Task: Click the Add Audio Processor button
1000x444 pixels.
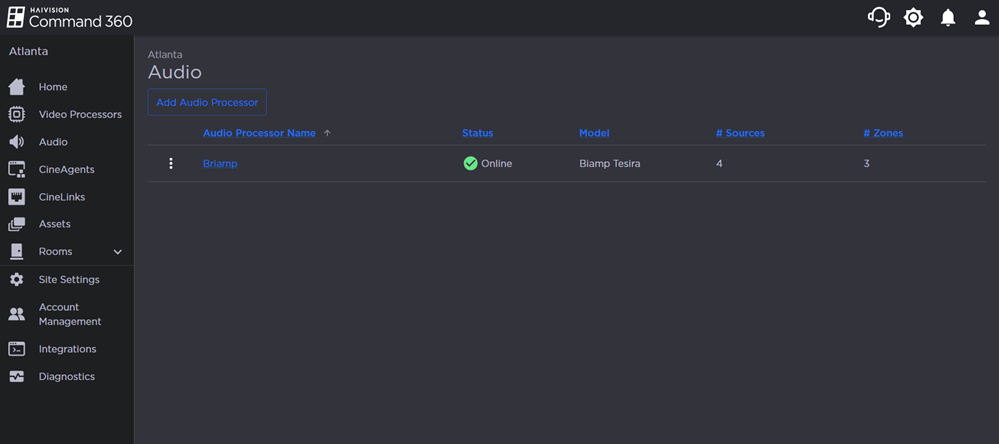Action: pos(207,102)
